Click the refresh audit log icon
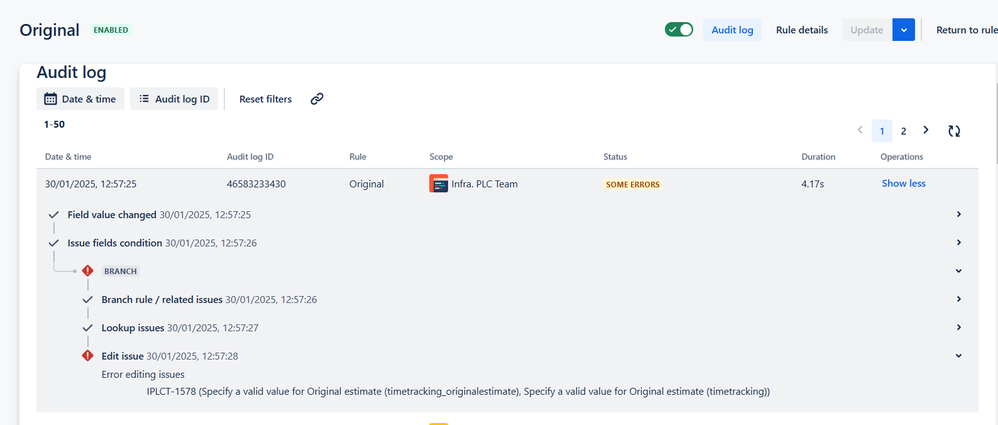Viewport: 998px width, 425px height. [954, 131]
